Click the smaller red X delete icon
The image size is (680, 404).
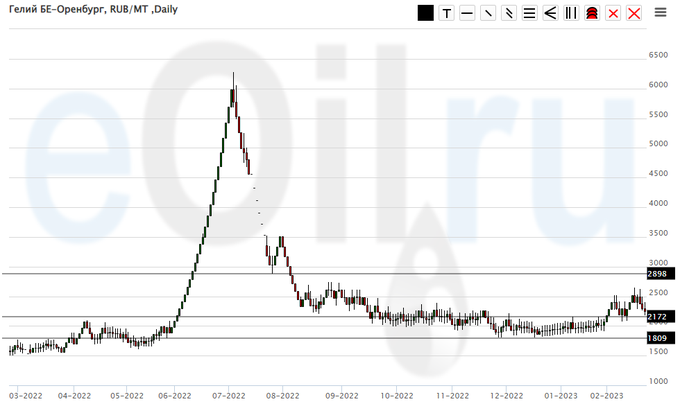point(612,13)
